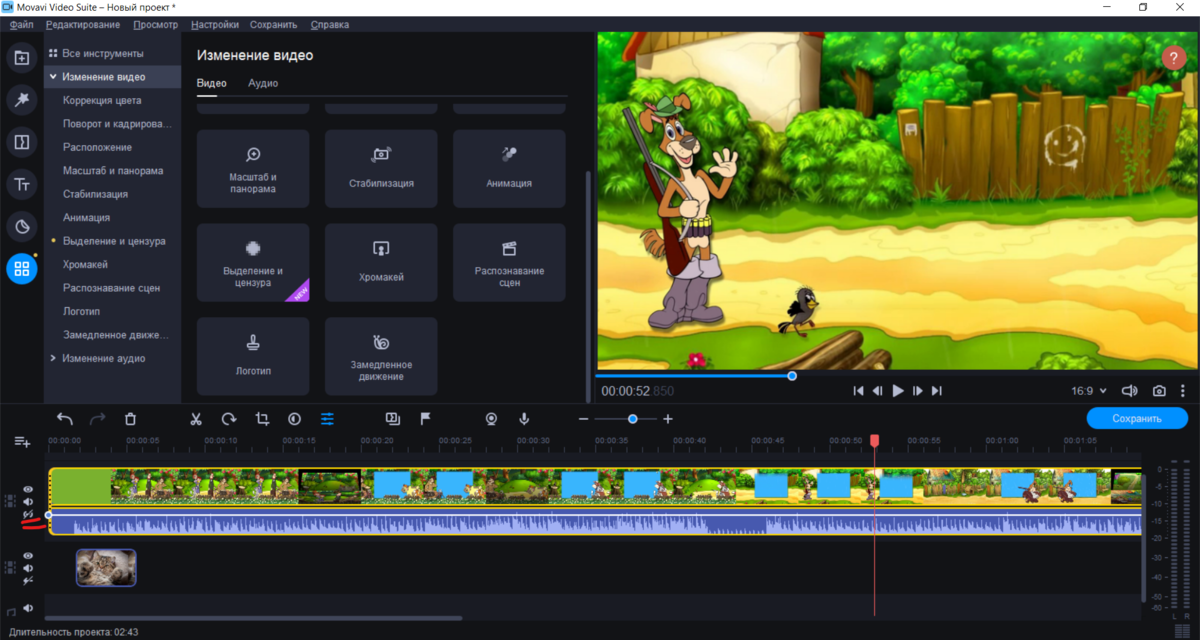Hide the overlay track with cat clip
Image resolution: width=1200 pixels, height=640 pixels.
(x=28, y=556)
